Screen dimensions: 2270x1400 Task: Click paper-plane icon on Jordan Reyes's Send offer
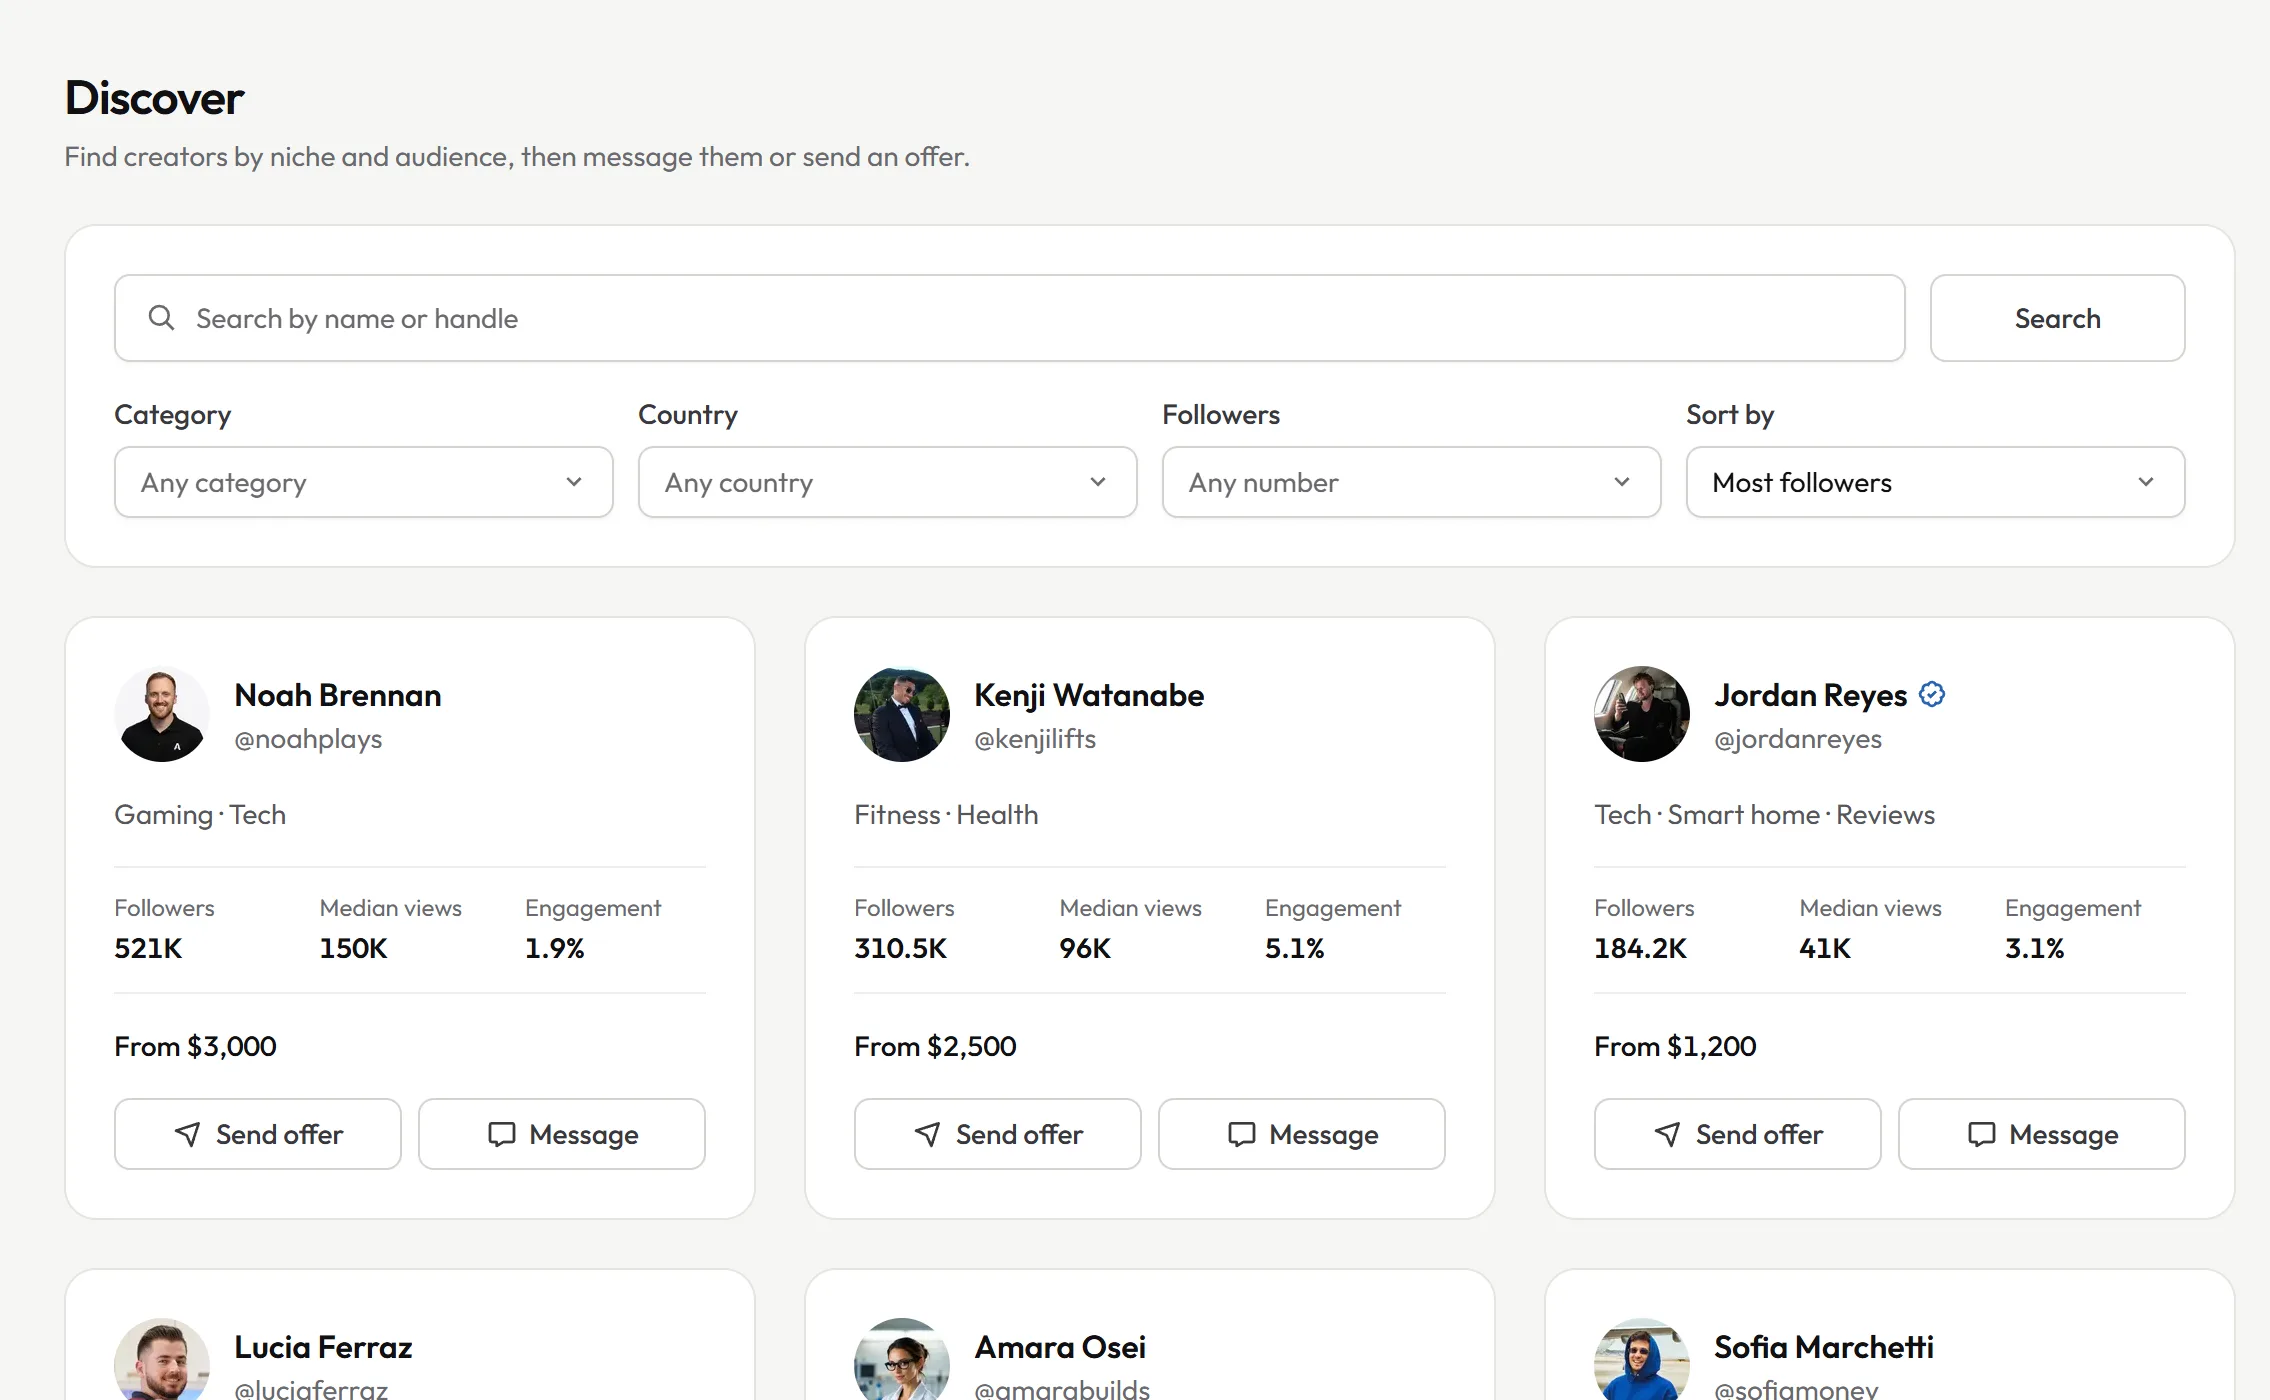click(x=1667, y=1134)
